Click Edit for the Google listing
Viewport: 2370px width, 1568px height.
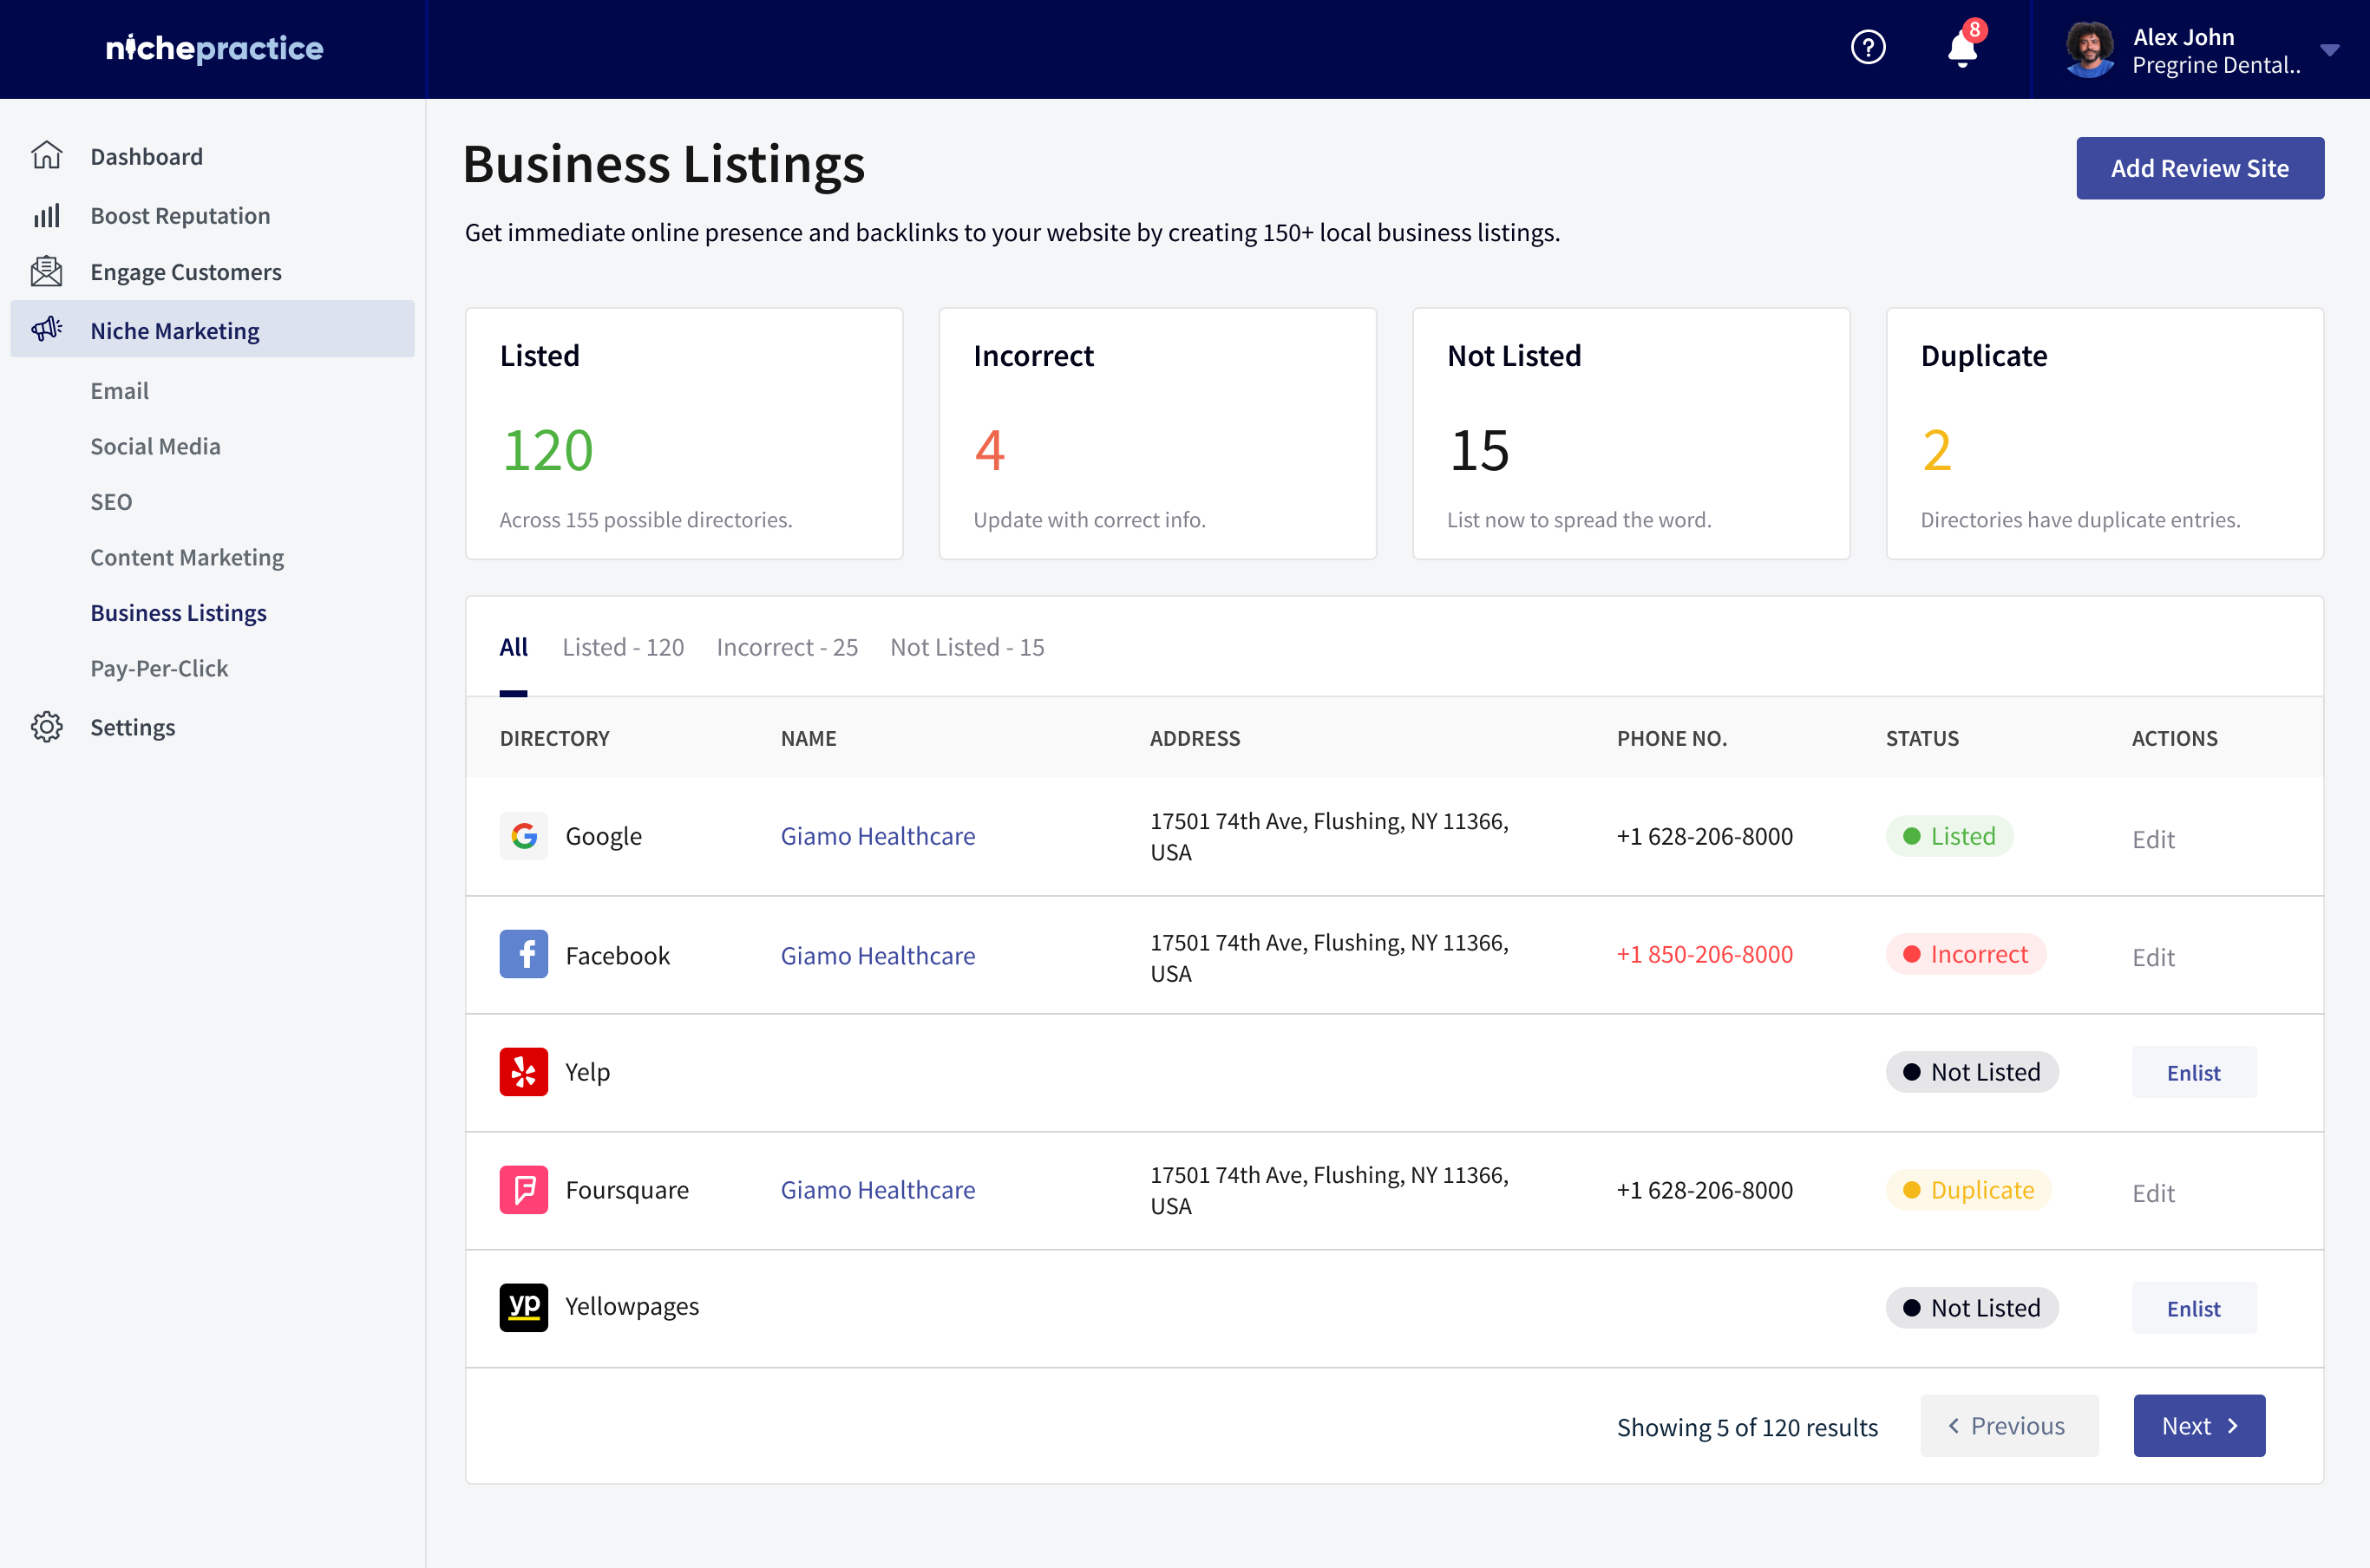(x=2153, y=839)
